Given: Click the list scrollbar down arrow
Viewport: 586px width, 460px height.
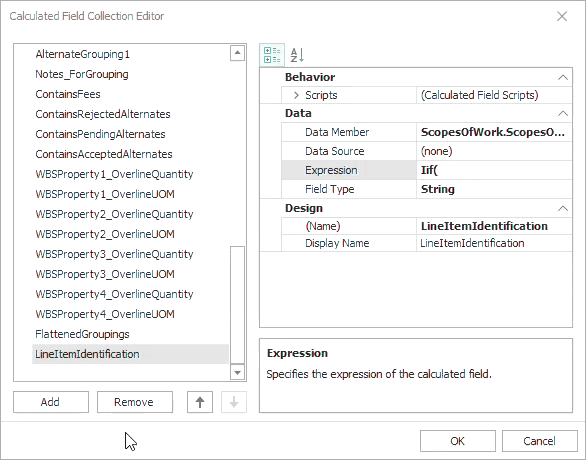Looking at the screenshot, I should pos(237,372).
